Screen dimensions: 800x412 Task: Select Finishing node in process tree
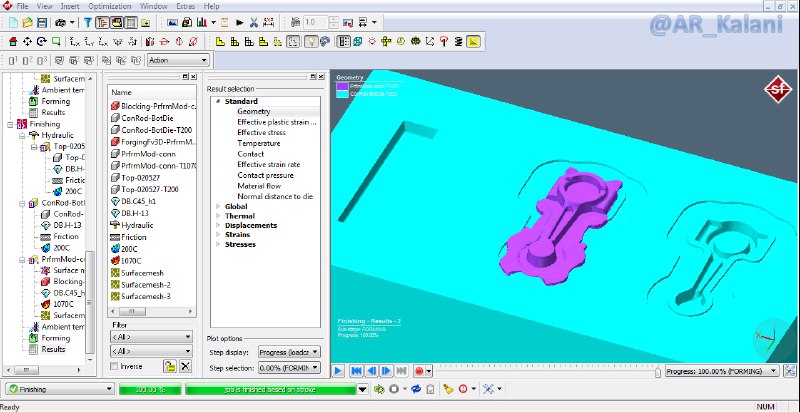pyautogui.click(x=44, y=124)
